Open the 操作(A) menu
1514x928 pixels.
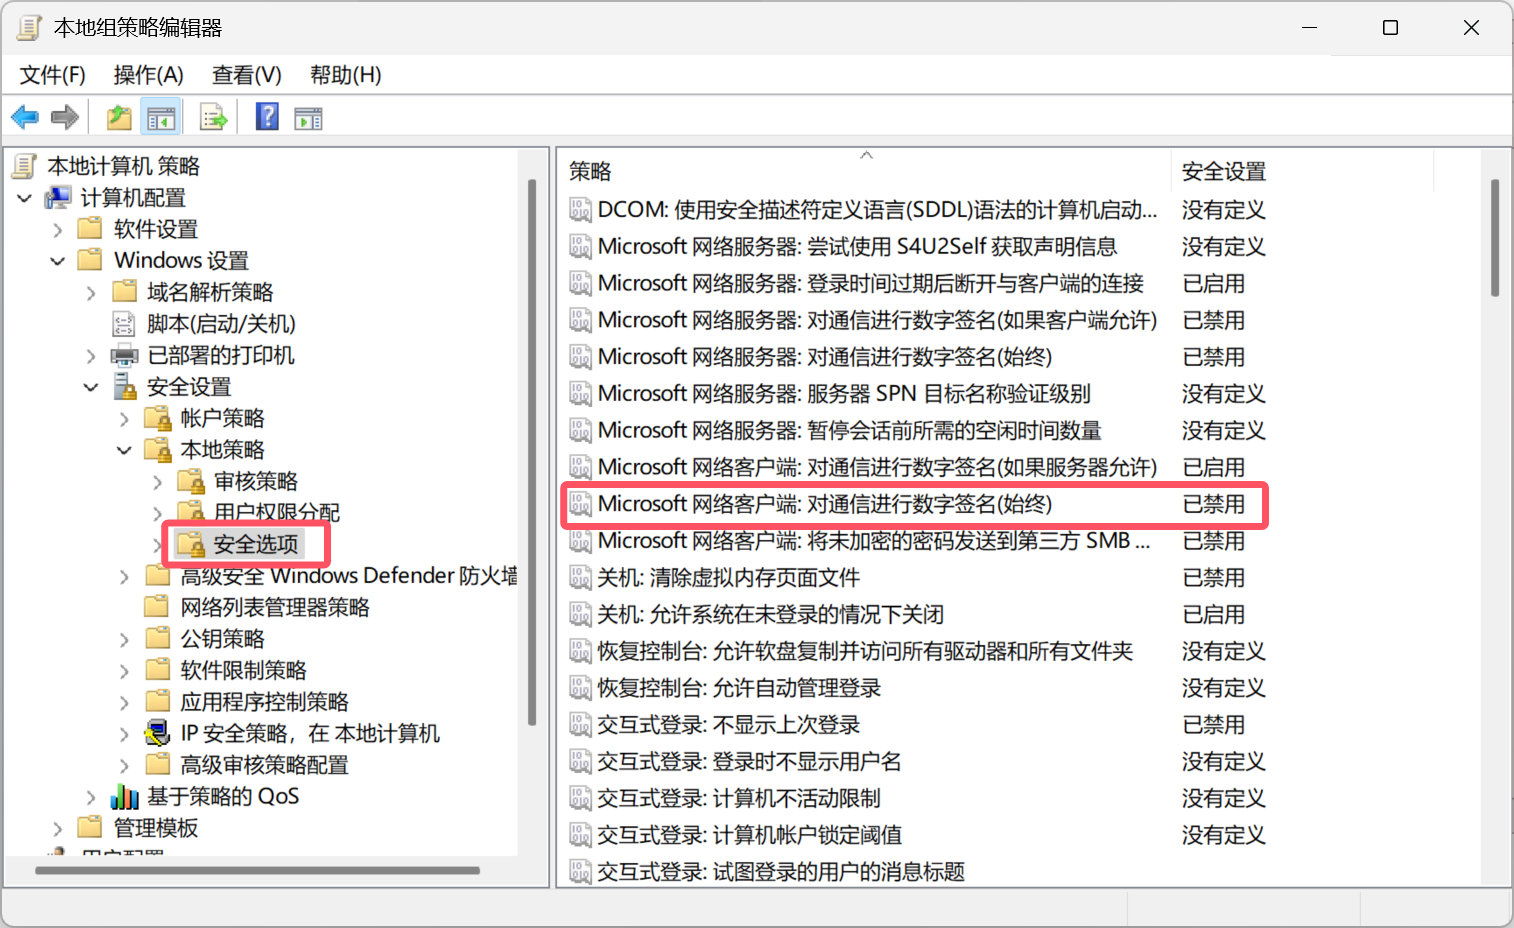pos(148,75)
